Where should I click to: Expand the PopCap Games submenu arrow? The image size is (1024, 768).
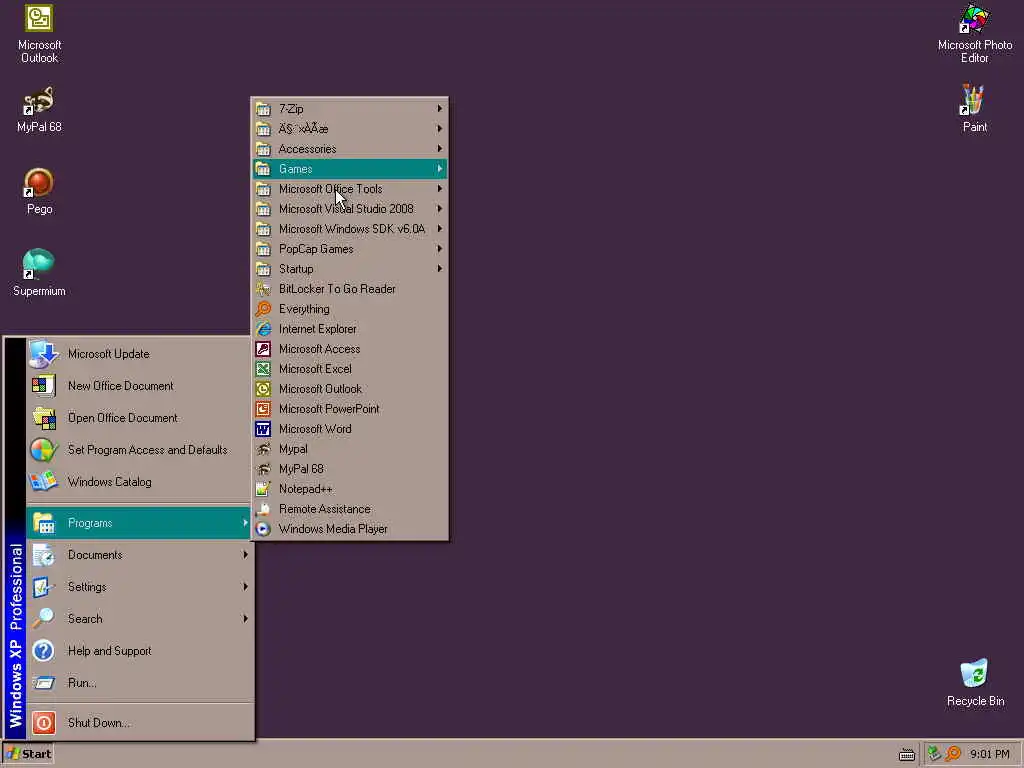click(x=440, y=249)
